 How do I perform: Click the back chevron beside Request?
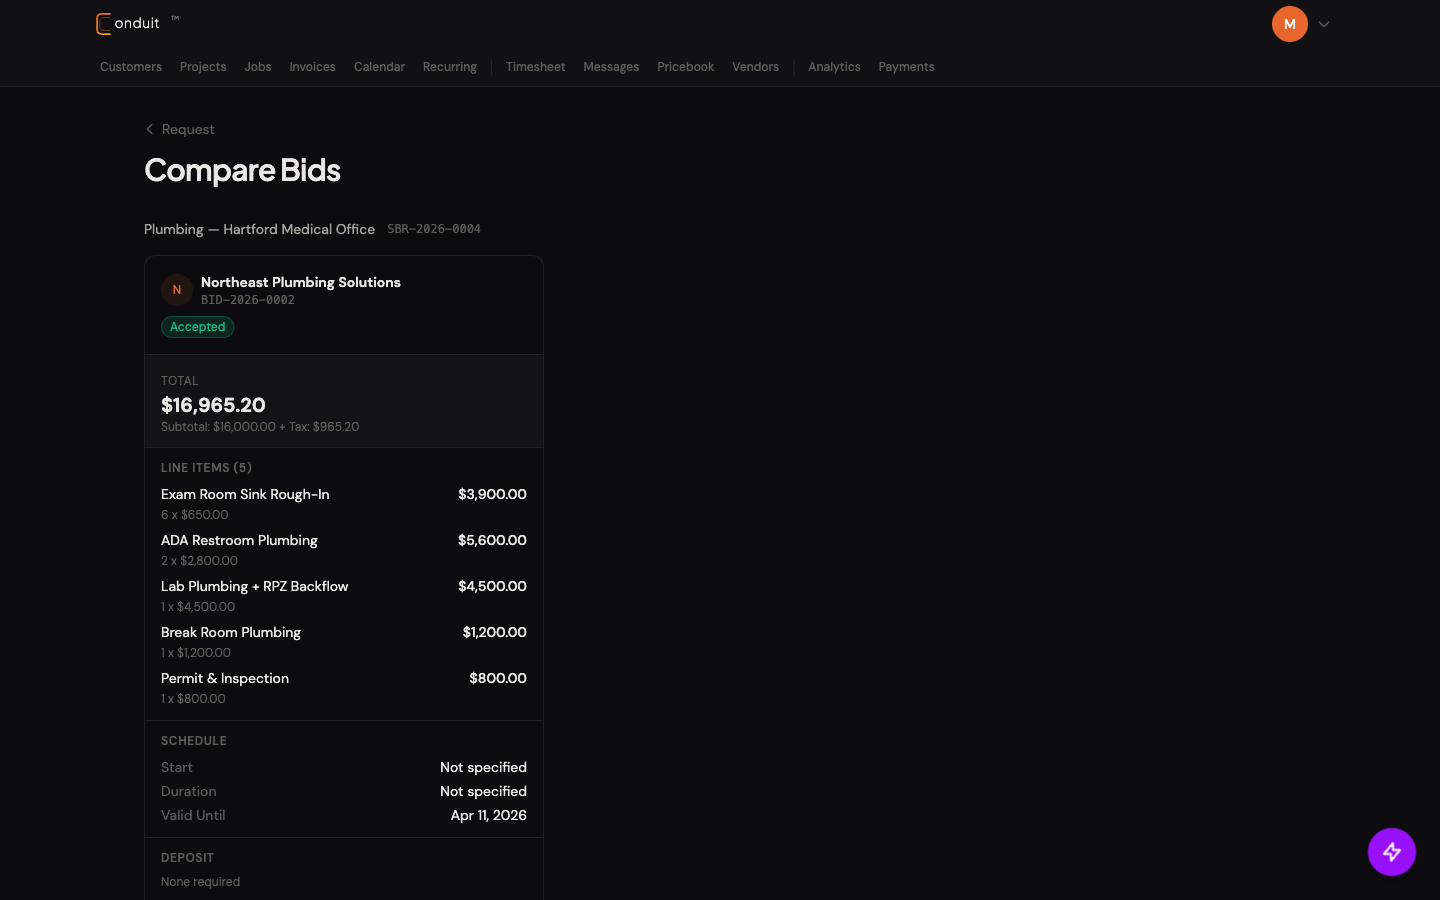pos(150,129)
